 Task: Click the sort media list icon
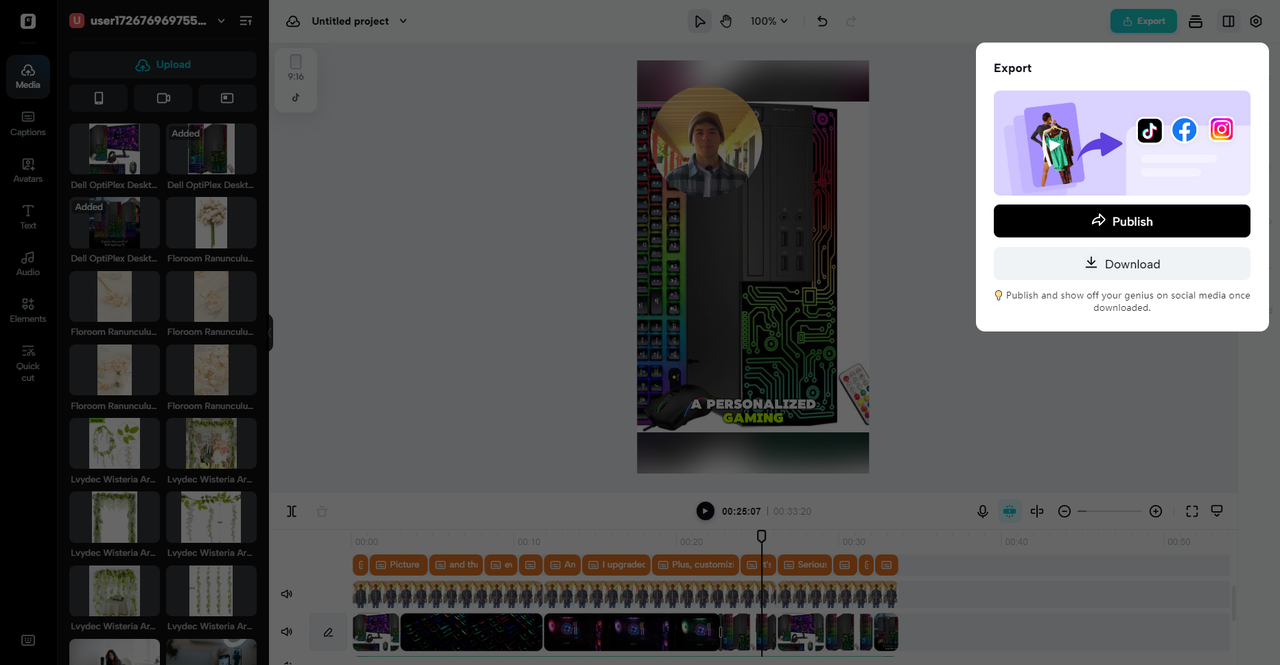[x=246, y=21]
